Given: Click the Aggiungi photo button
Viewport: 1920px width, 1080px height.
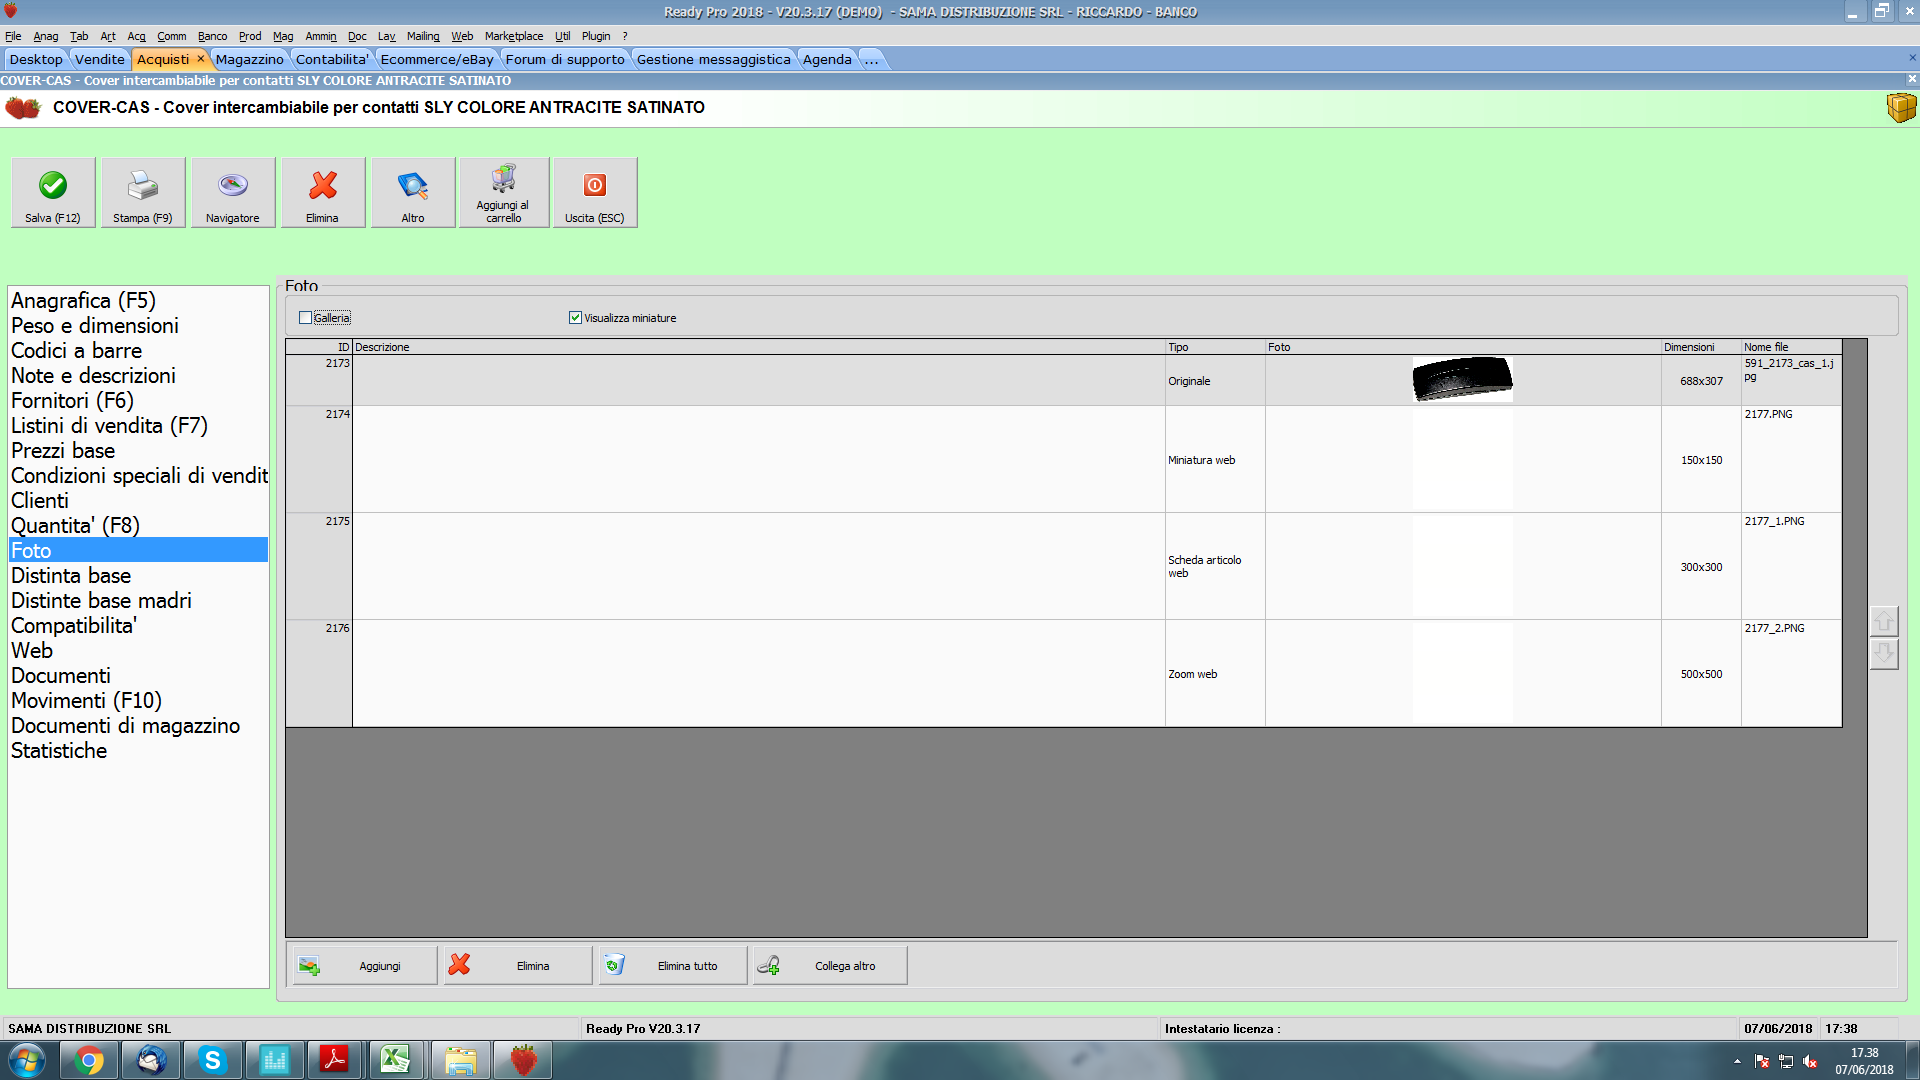Looking at the screenshot, I should pyautogui.click(x=364, y=966).
